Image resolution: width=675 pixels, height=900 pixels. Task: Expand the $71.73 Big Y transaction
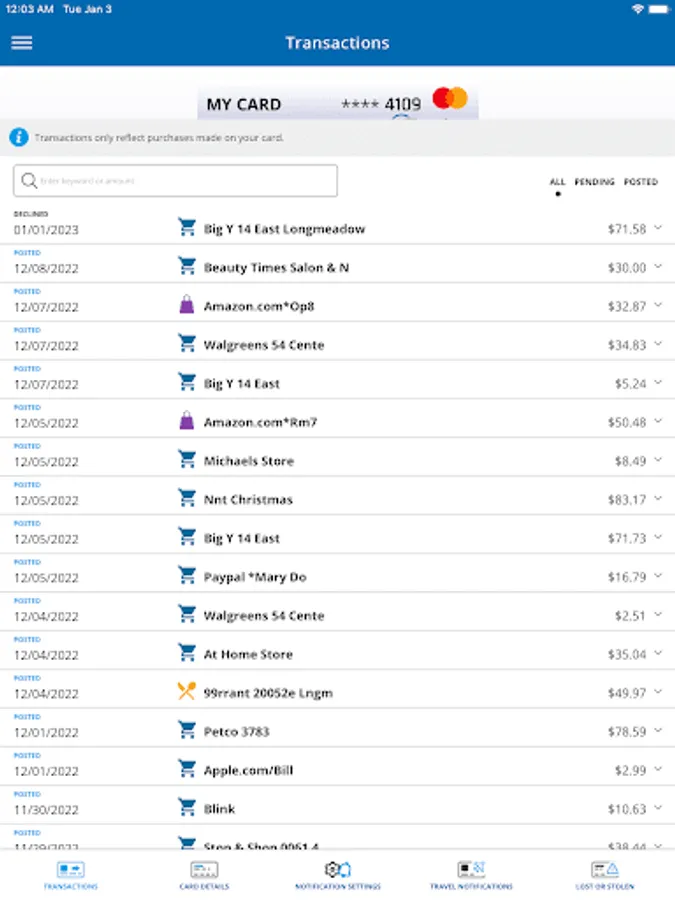click(658, 537)
